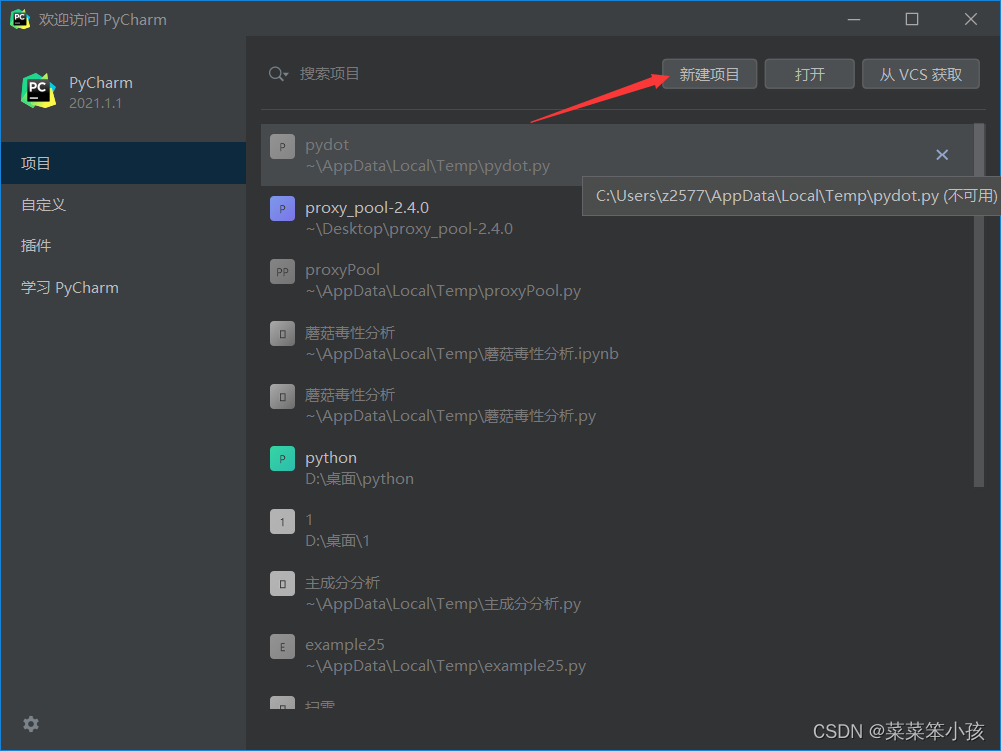Minimize the PyCharm welcome window

[854, 19]
